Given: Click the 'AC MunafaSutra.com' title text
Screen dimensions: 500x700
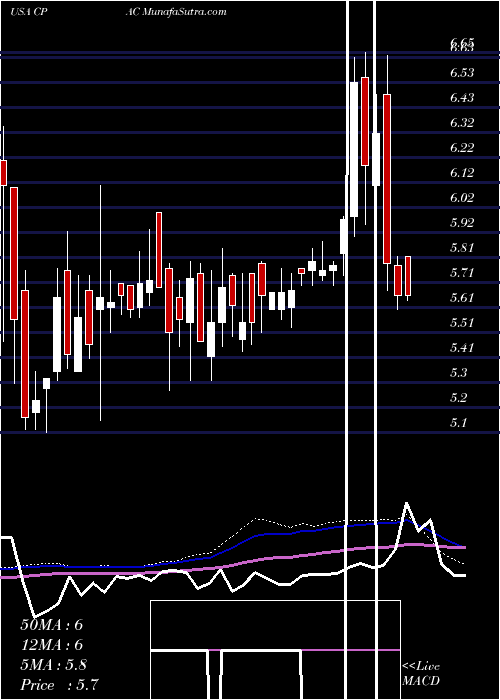Looking at the screenshot, I should coord(176,12).
